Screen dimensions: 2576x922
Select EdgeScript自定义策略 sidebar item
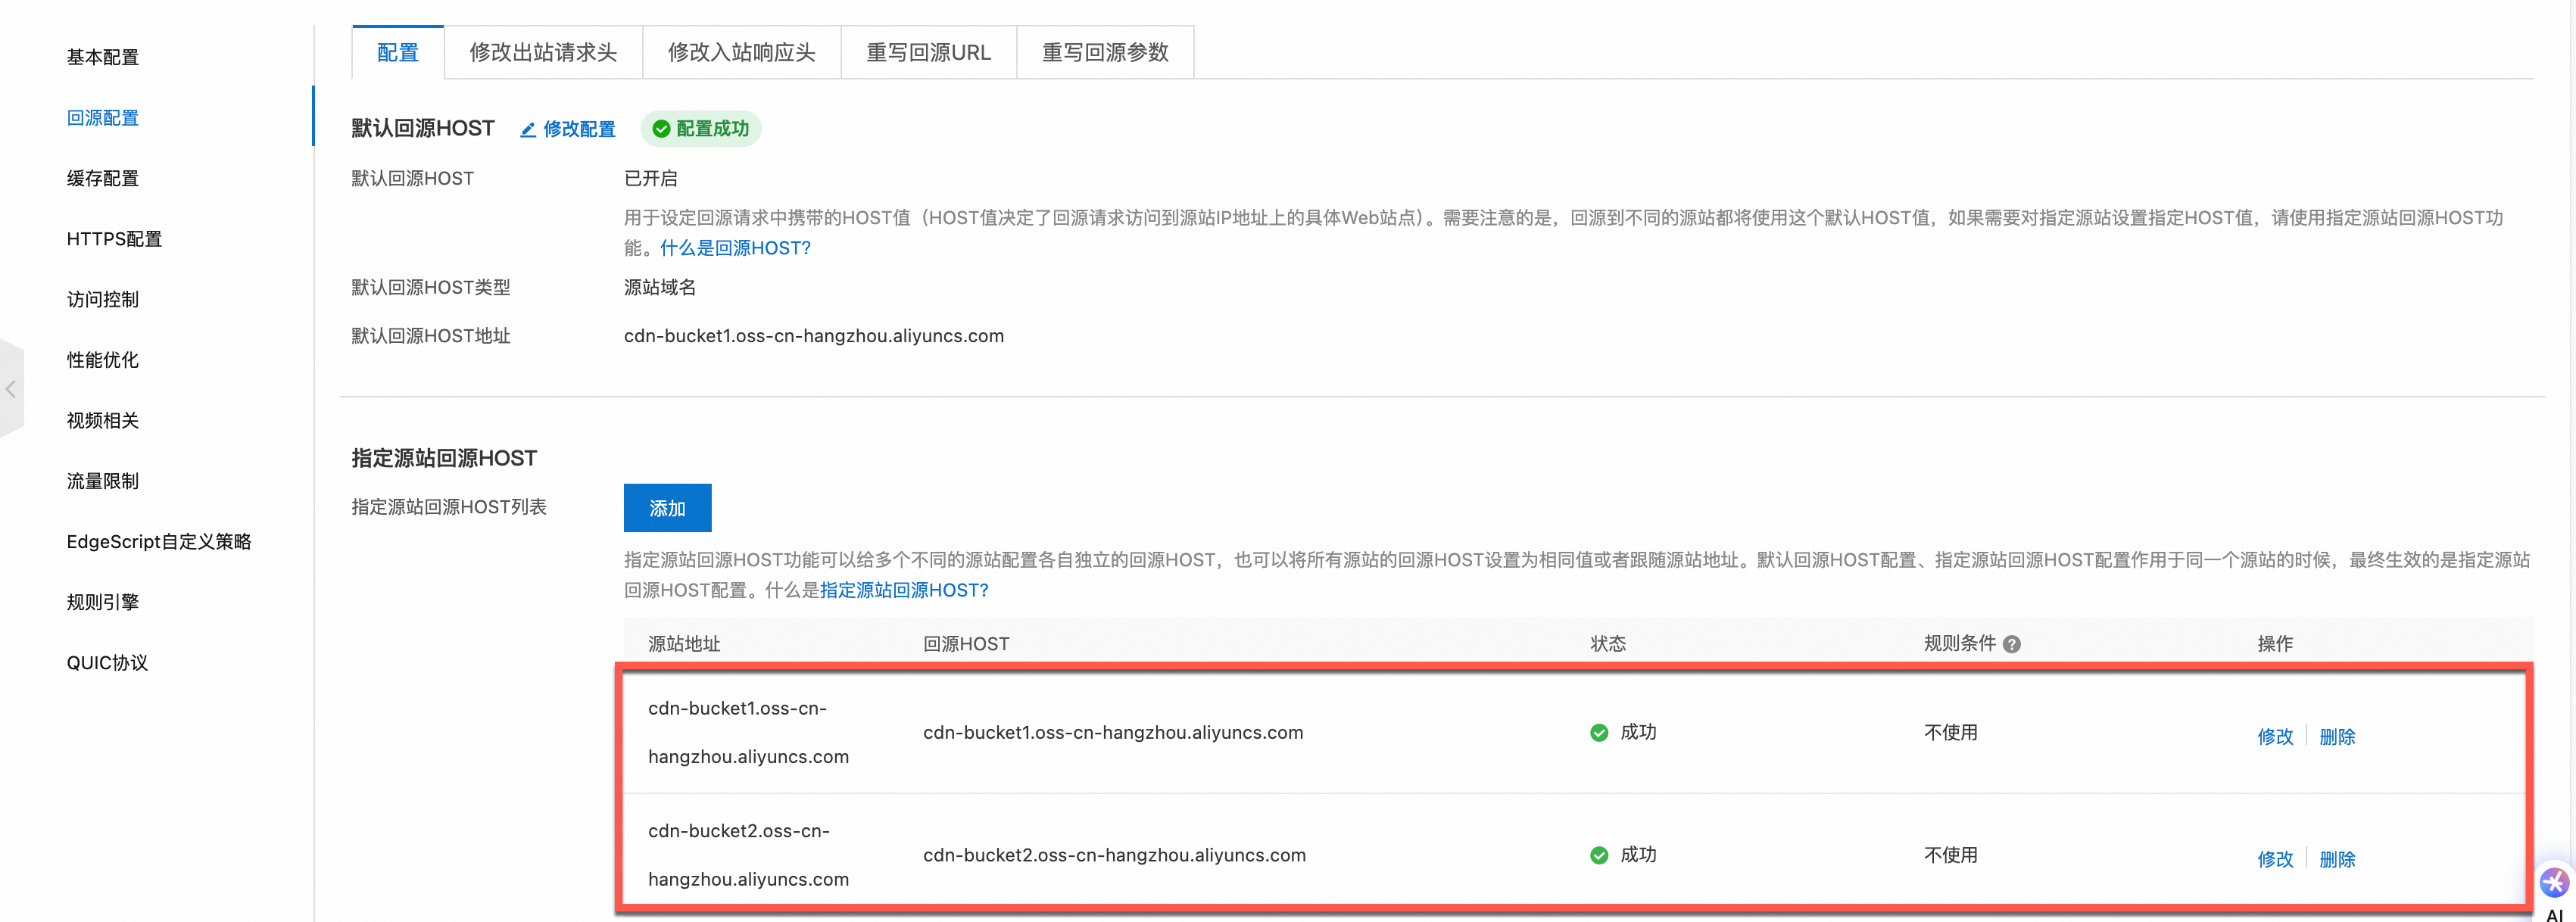[159, 542]
